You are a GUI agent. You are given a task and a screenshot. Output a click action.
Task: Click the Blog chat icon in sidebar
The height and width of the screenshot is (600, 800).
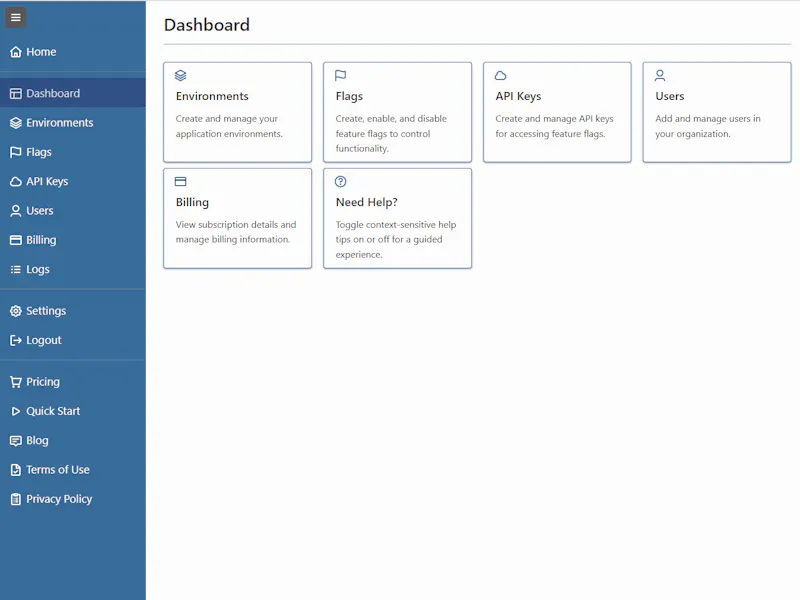point(16,441)
